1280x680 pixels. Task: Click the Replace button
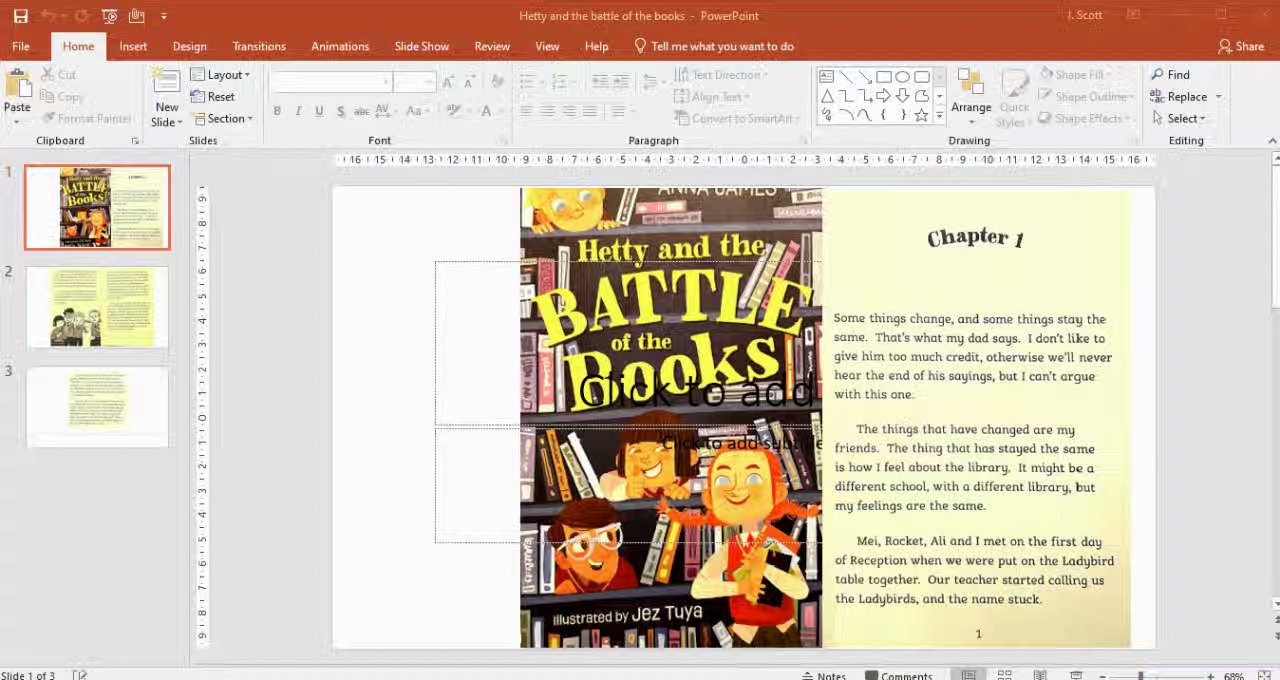[1186, 97]
